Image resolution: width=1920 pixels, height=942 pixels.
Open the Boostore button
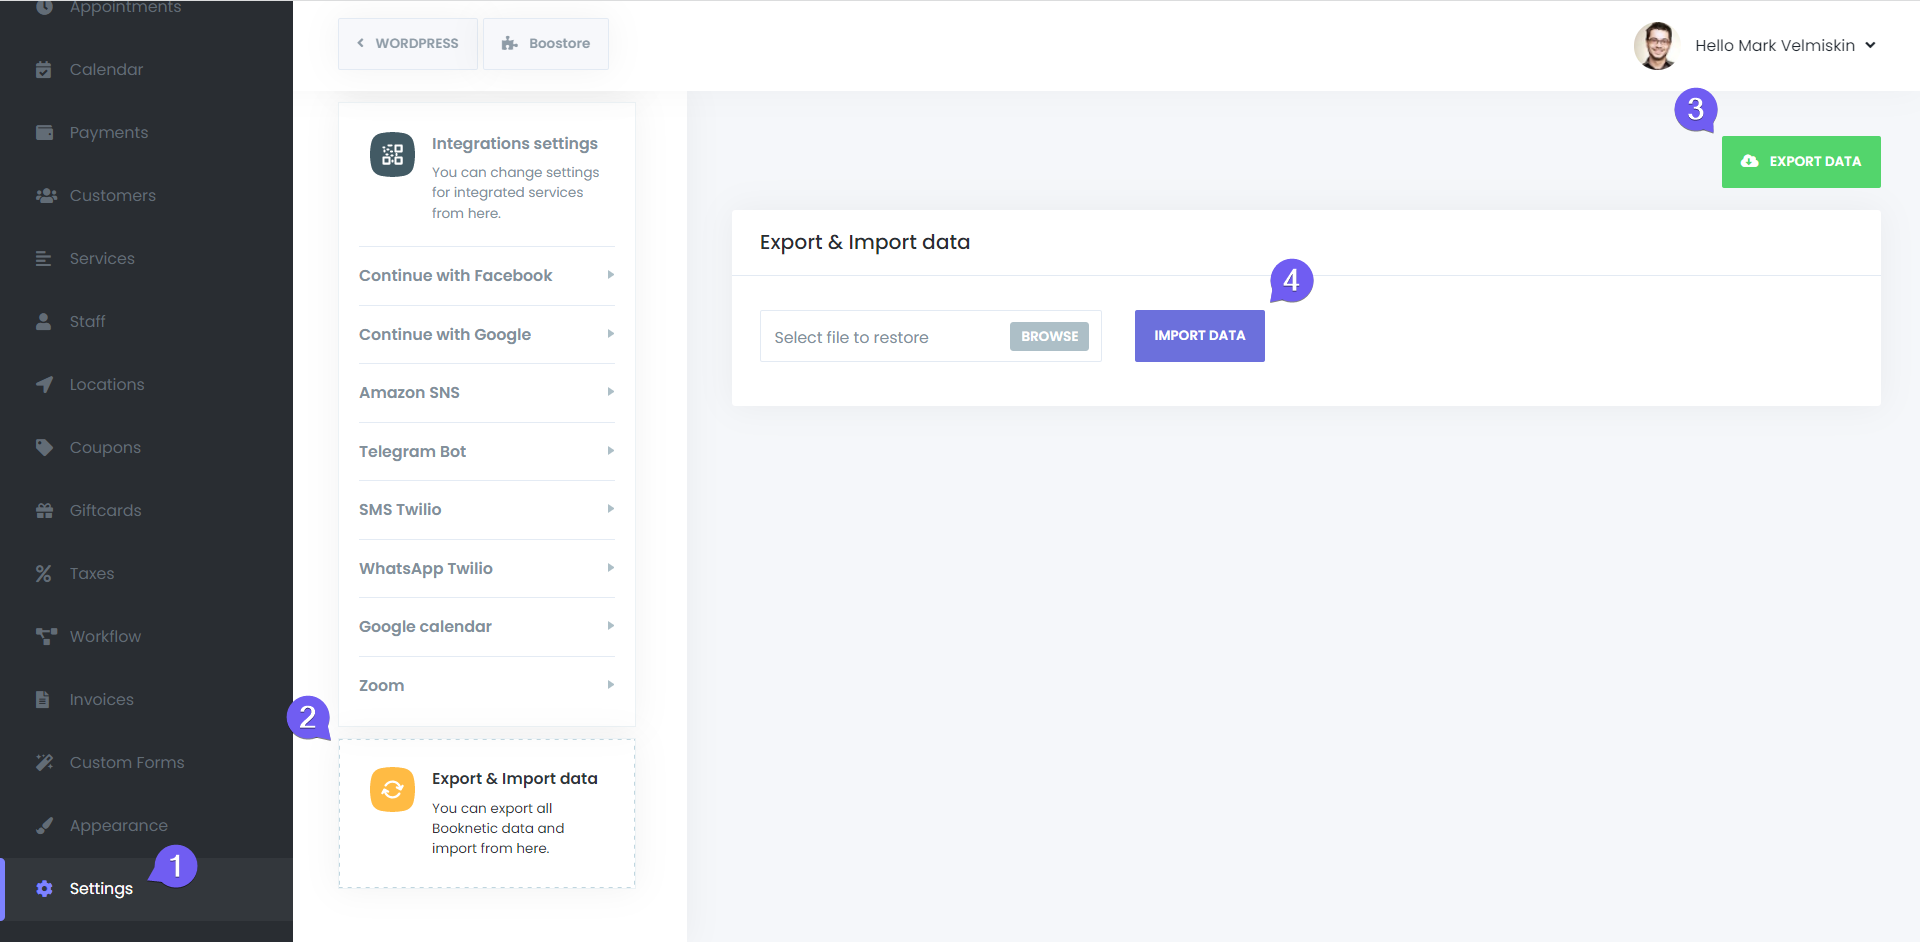(546, 43)
